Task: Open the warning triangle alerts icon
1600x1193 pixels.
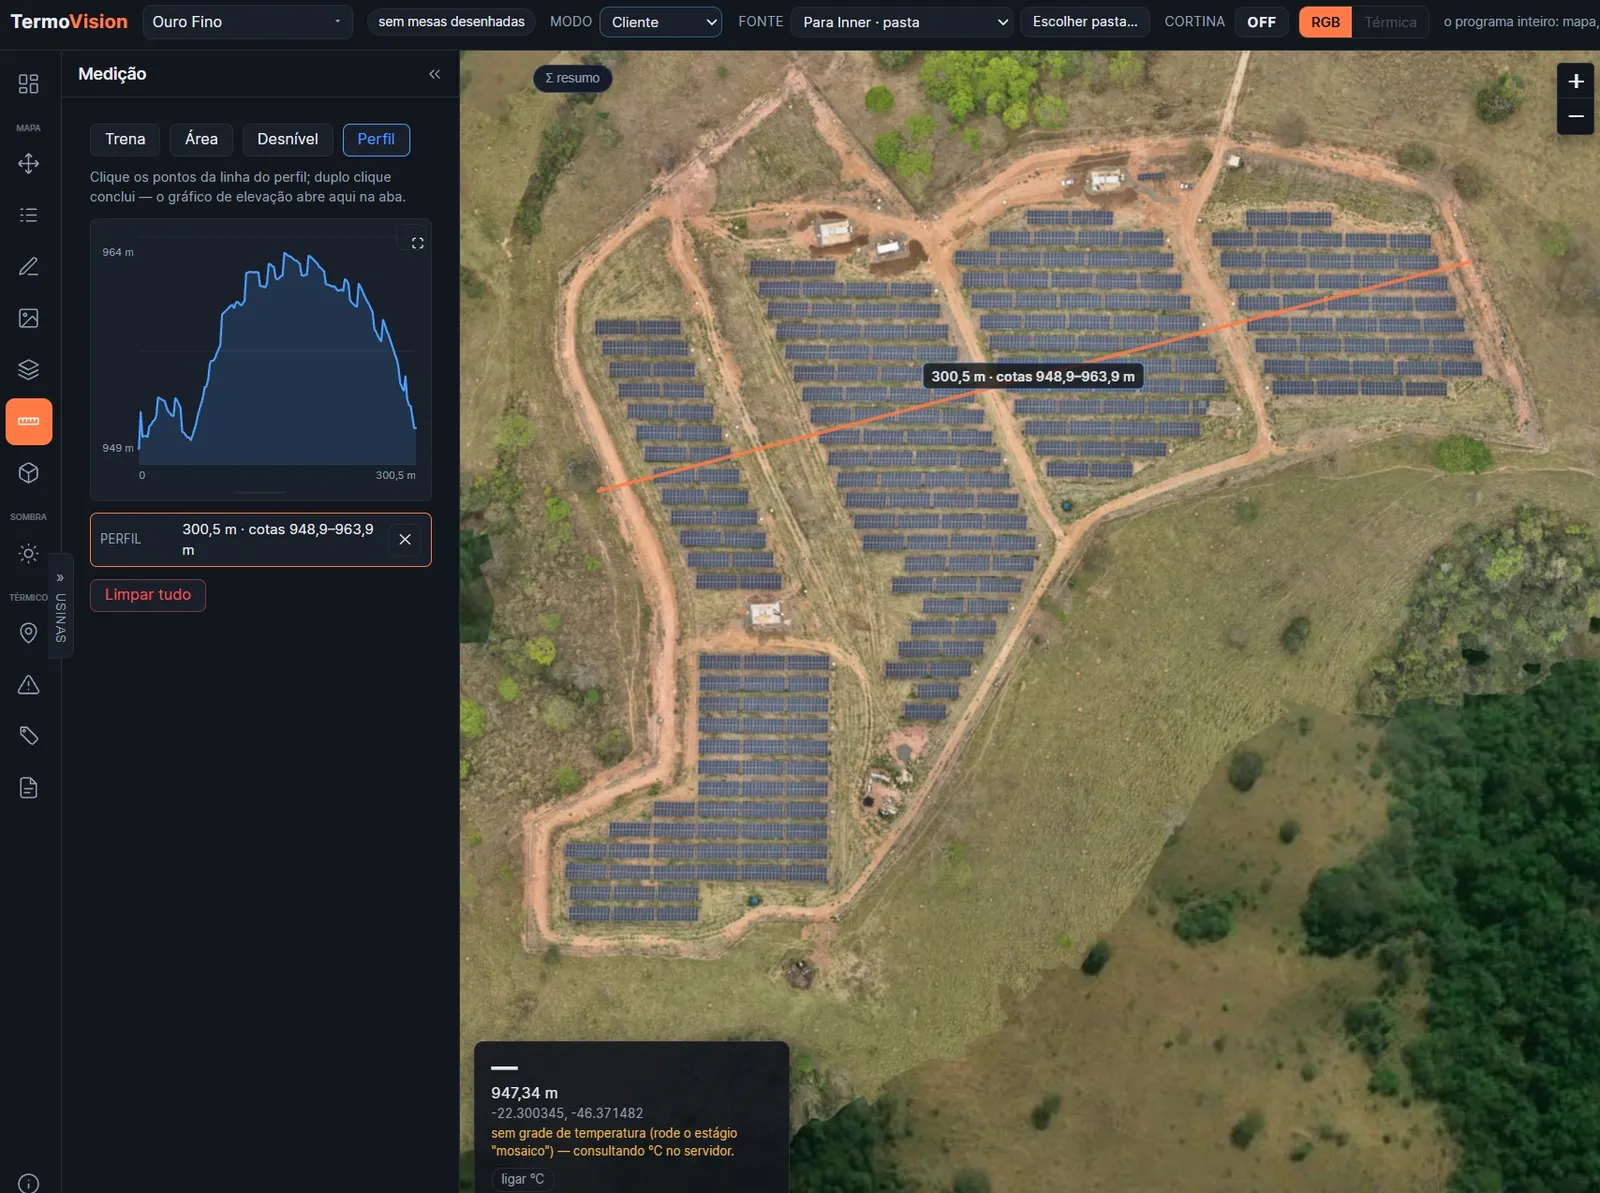Action: point(28,685)
